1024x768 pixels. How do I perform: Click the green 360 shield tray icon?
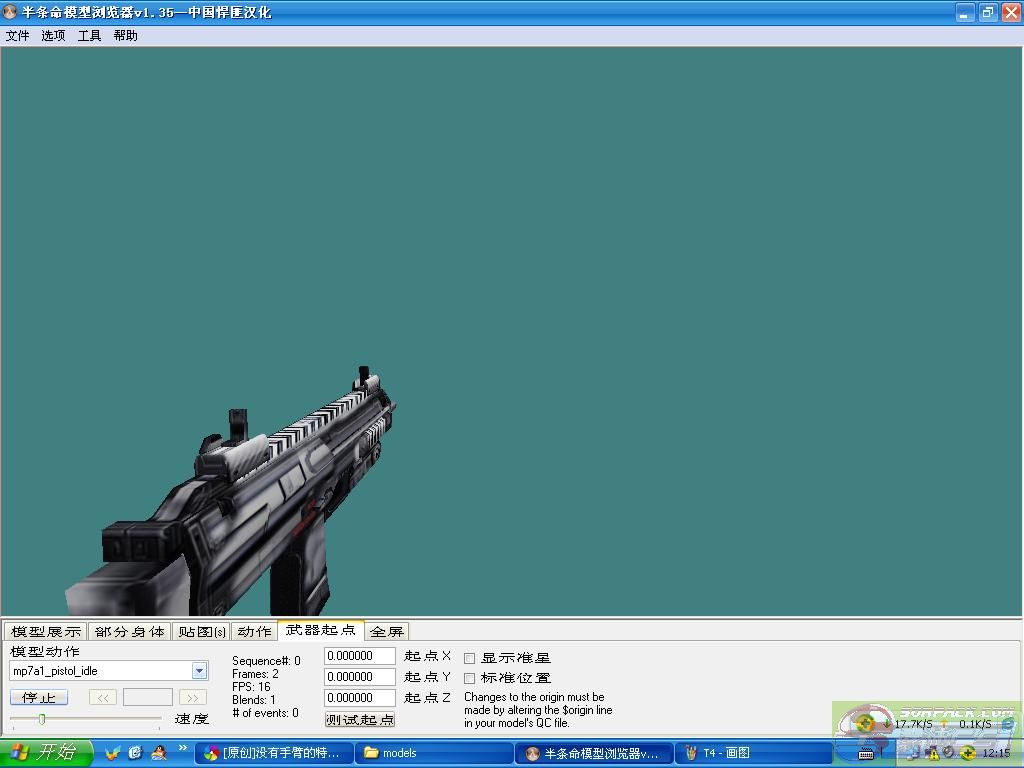pyautogui.click(x=968, y=753)
